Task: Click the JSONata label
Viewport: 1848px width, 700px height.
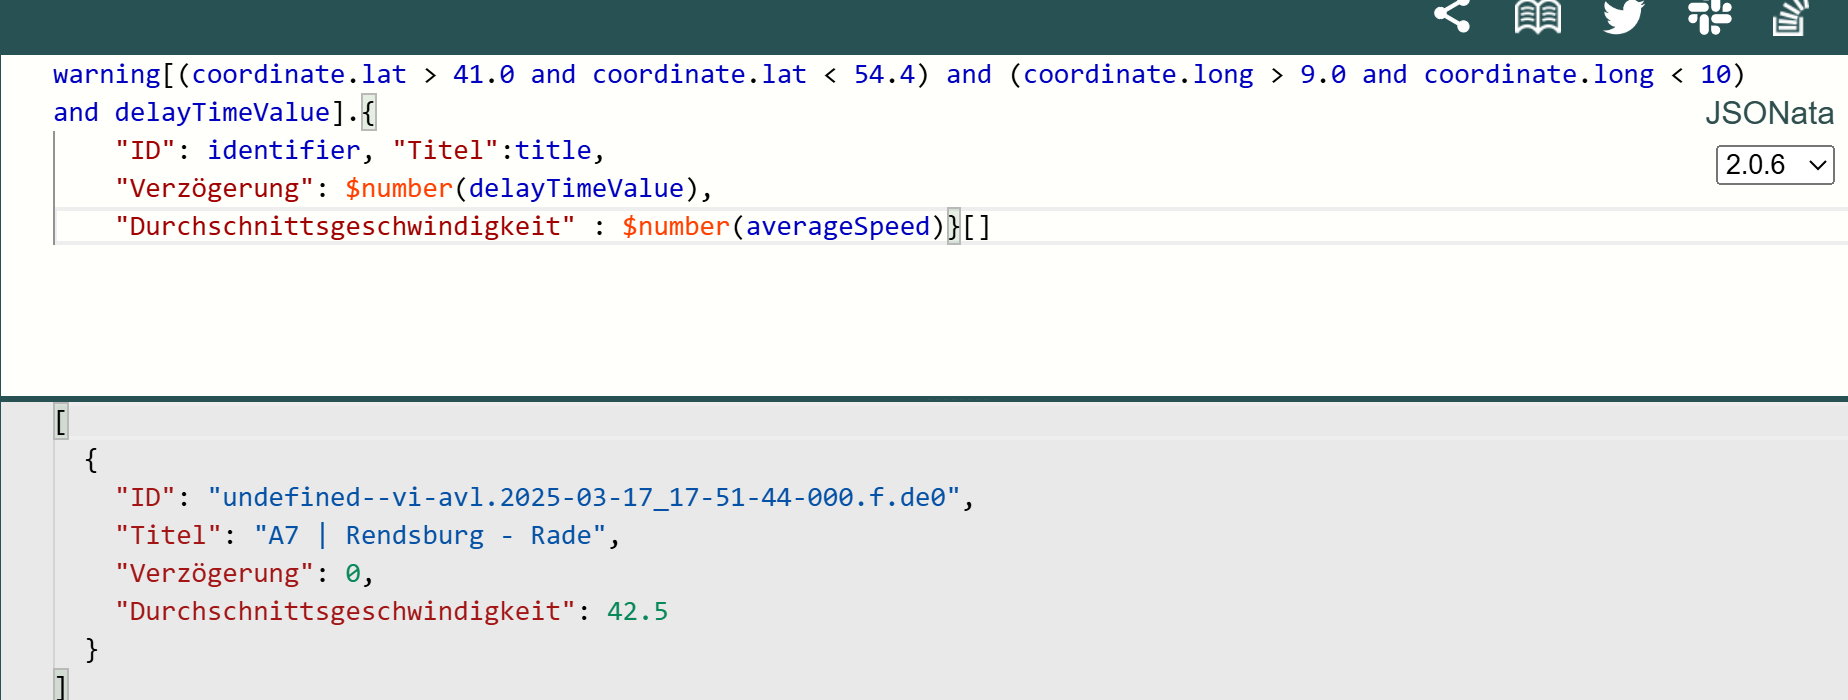Action: (x=1769, y=113)
